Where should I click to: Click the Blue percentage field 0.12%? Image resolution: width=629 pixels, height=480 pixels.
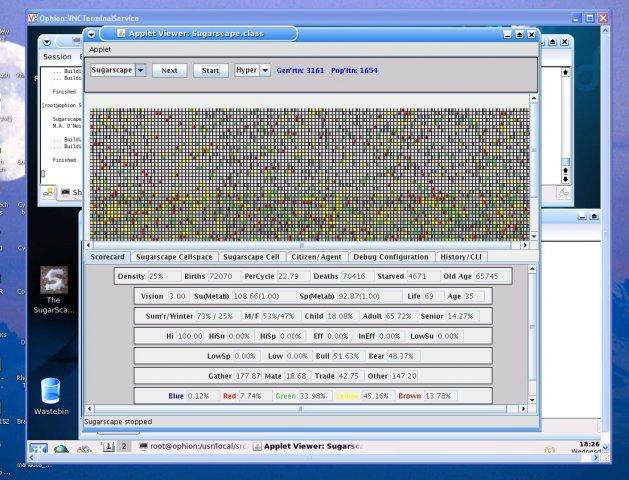point(203,396)
